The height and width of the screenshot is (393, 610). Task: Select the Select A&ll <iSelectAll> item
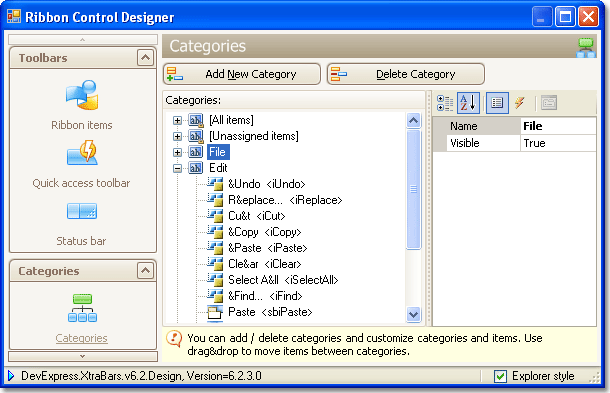pos(283,280)
